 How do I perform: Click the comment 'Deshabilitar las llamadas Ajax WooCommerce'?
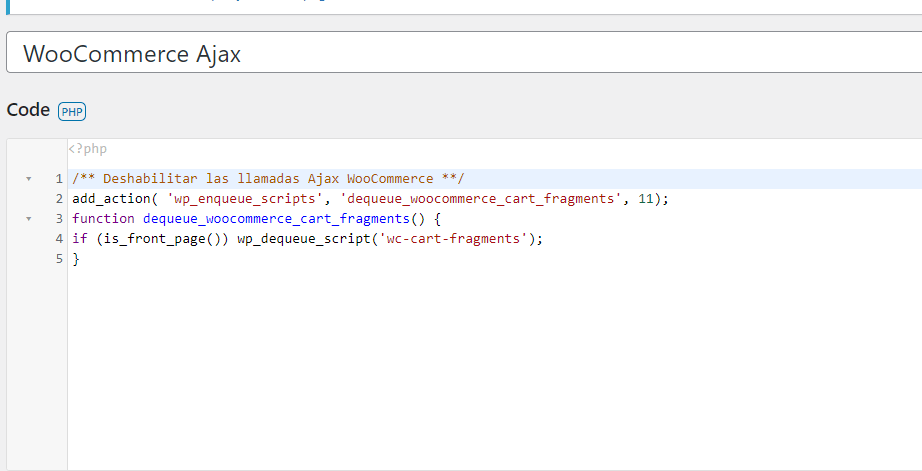point(268,179)
